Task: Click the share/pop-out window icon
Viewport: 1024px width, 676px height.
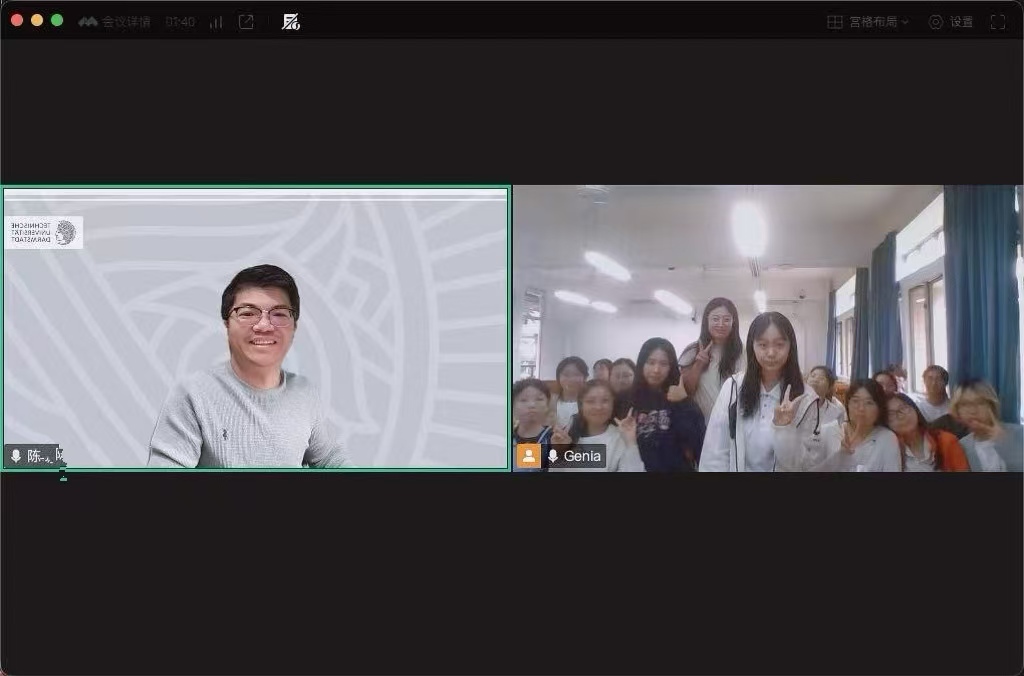Action: click(246, 21)
